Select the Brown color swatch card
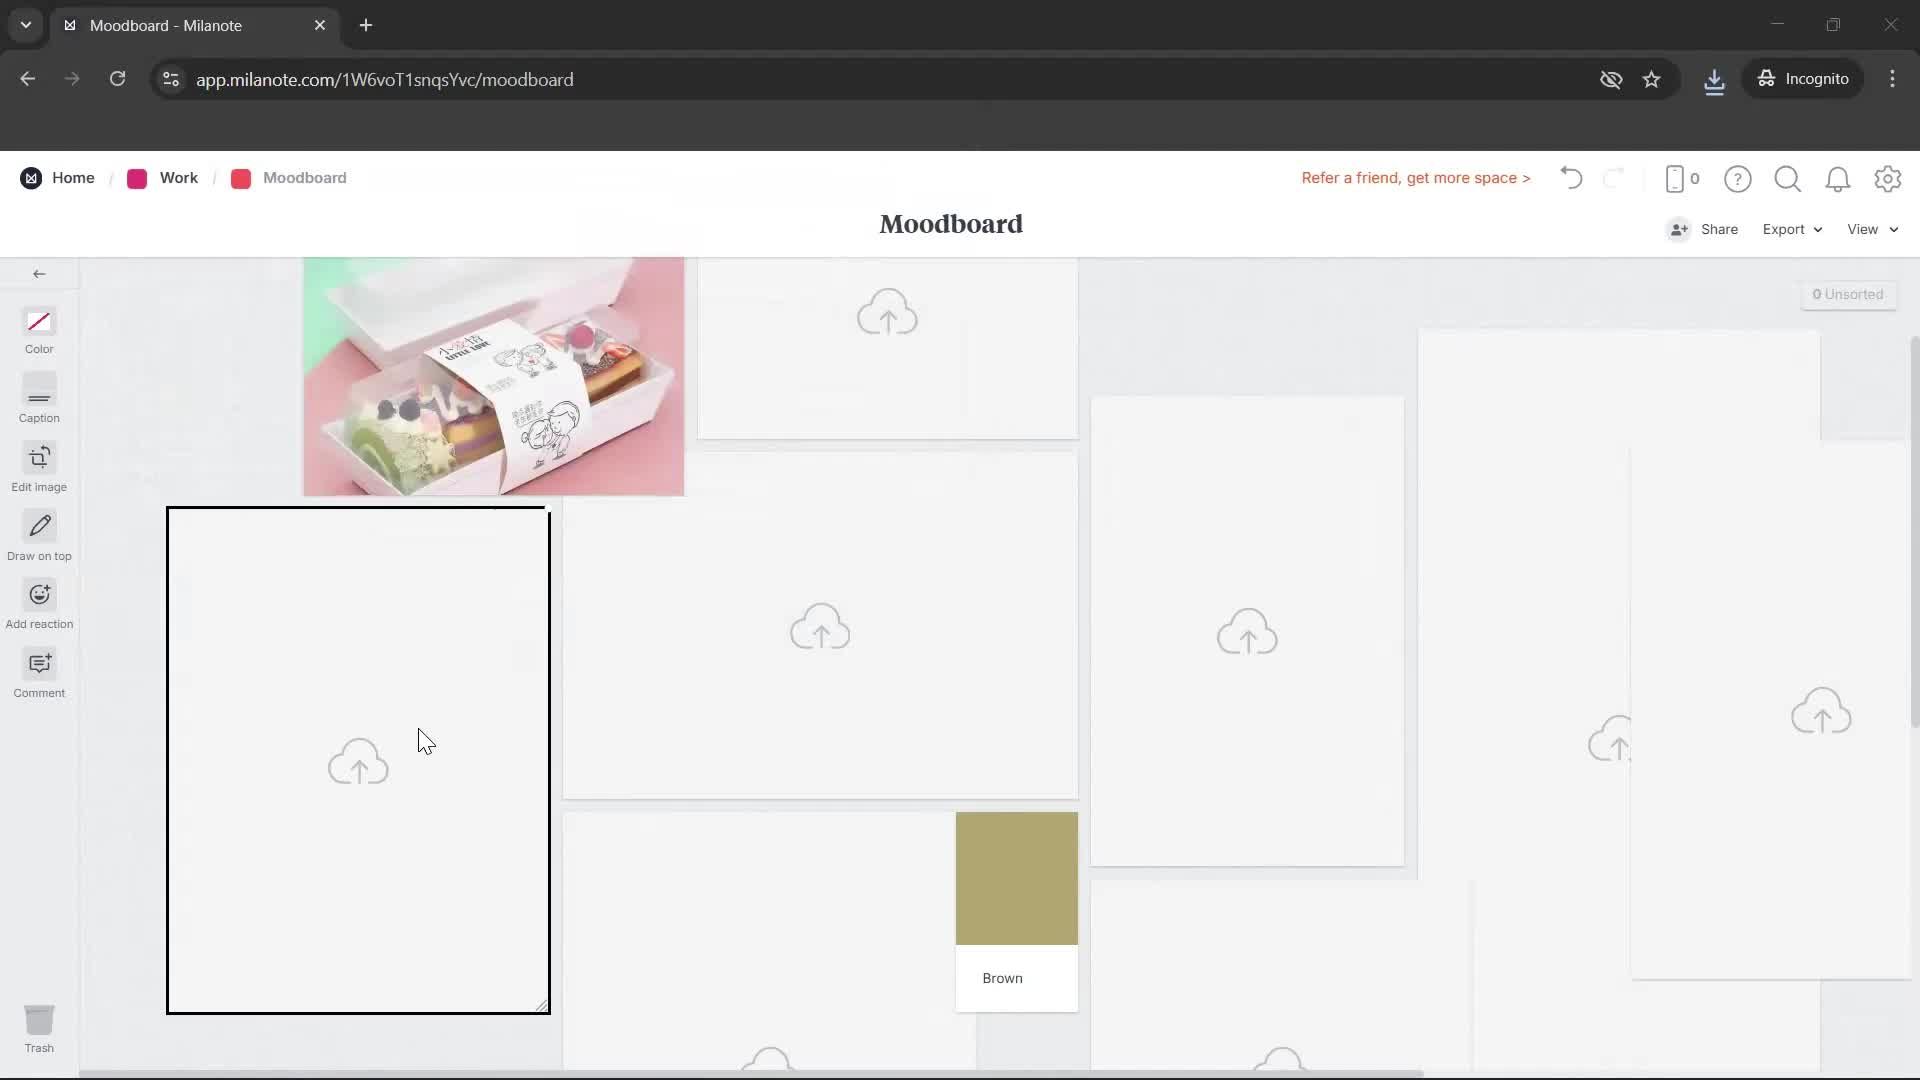This screenshot has width=1920, height=1080. [x=1016, y=878]
